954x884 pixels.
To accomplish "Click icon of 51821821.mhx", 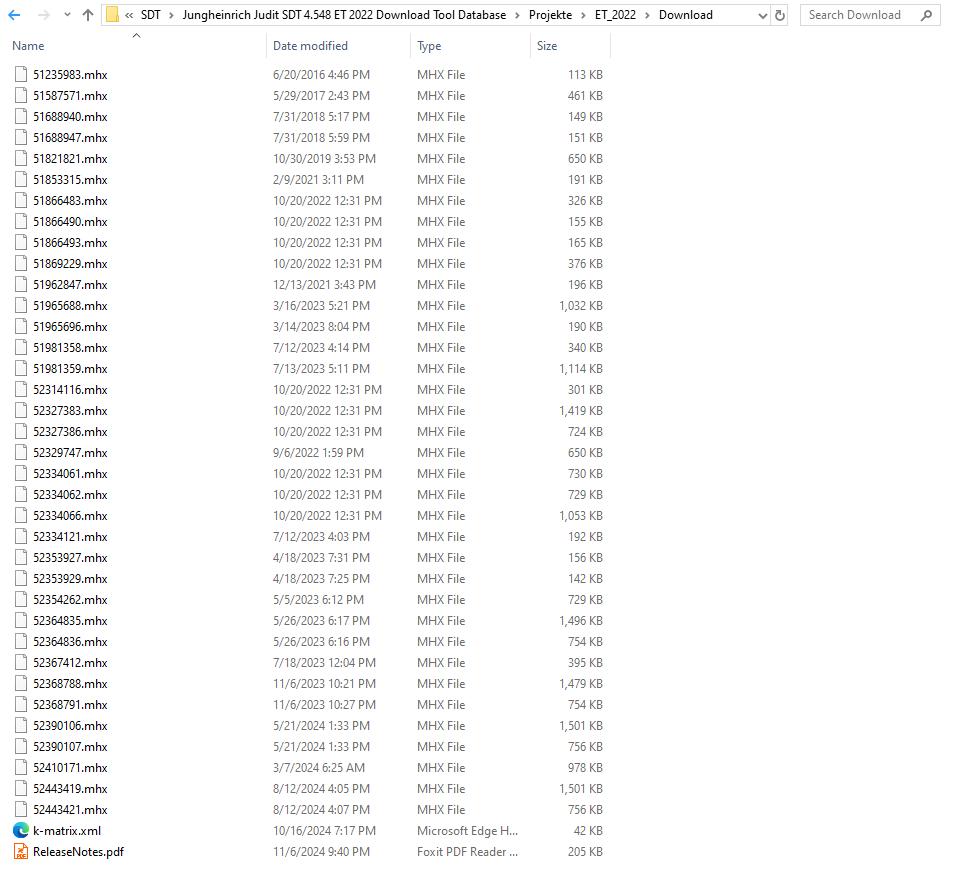I will tap(21, 158).
